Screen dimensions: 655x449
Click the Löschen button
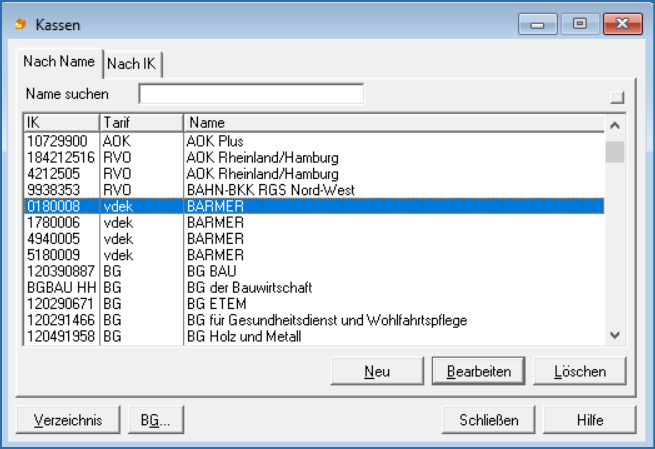click(x=580, y=371)
